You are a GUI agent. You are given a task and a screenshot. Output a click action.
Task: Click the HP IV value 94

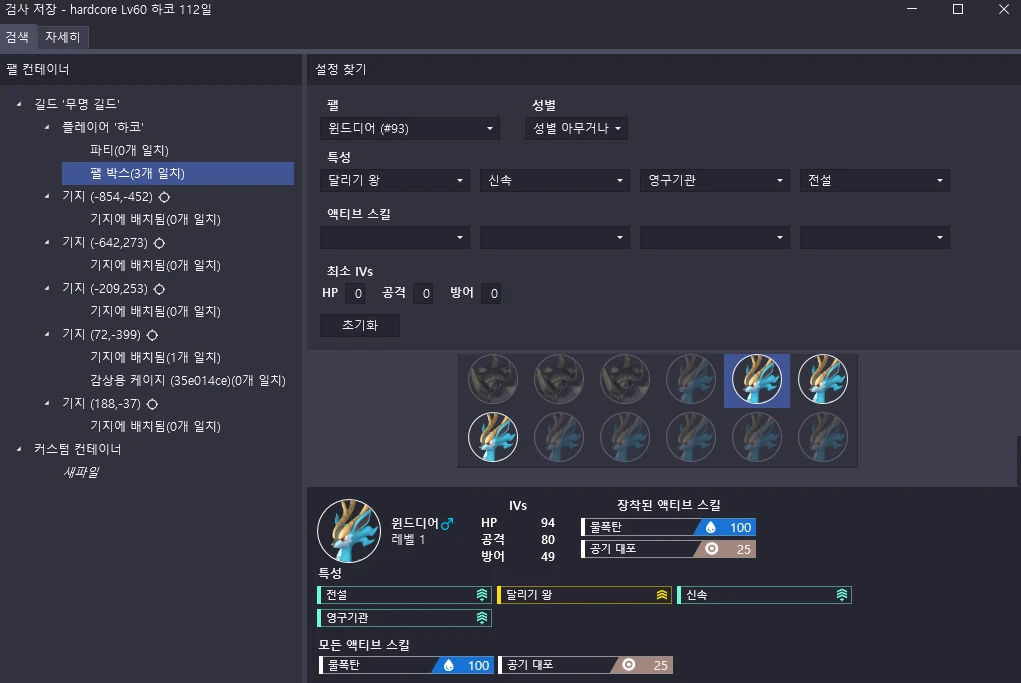pyautogui.click(x=548, y=523)
